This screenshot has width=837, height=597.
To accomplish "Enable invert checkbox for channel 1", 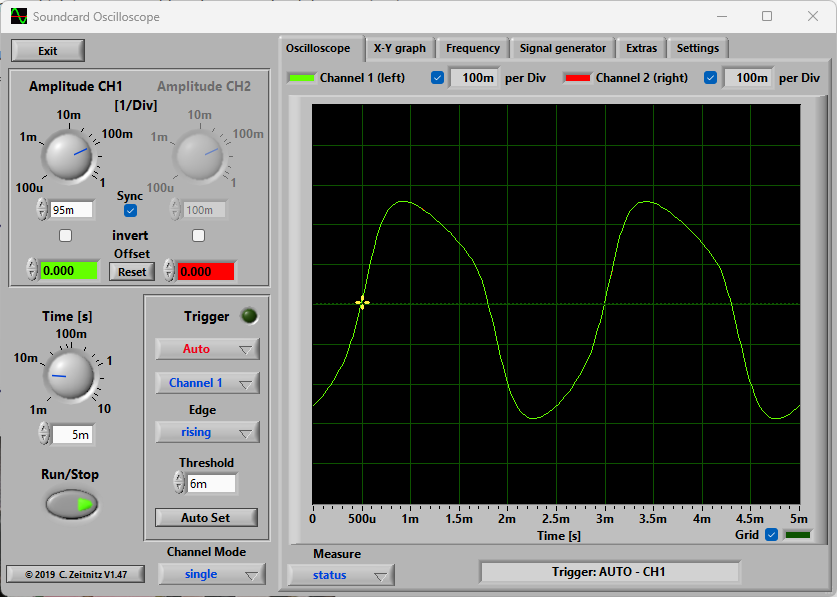I will pos(66,236).
